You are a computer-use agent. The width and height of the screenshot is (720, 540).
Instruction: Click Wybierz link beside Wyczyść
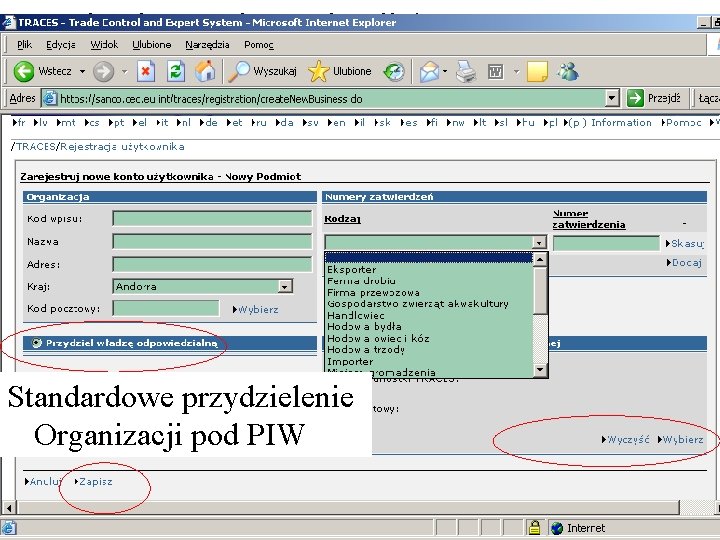pos(681,439)
